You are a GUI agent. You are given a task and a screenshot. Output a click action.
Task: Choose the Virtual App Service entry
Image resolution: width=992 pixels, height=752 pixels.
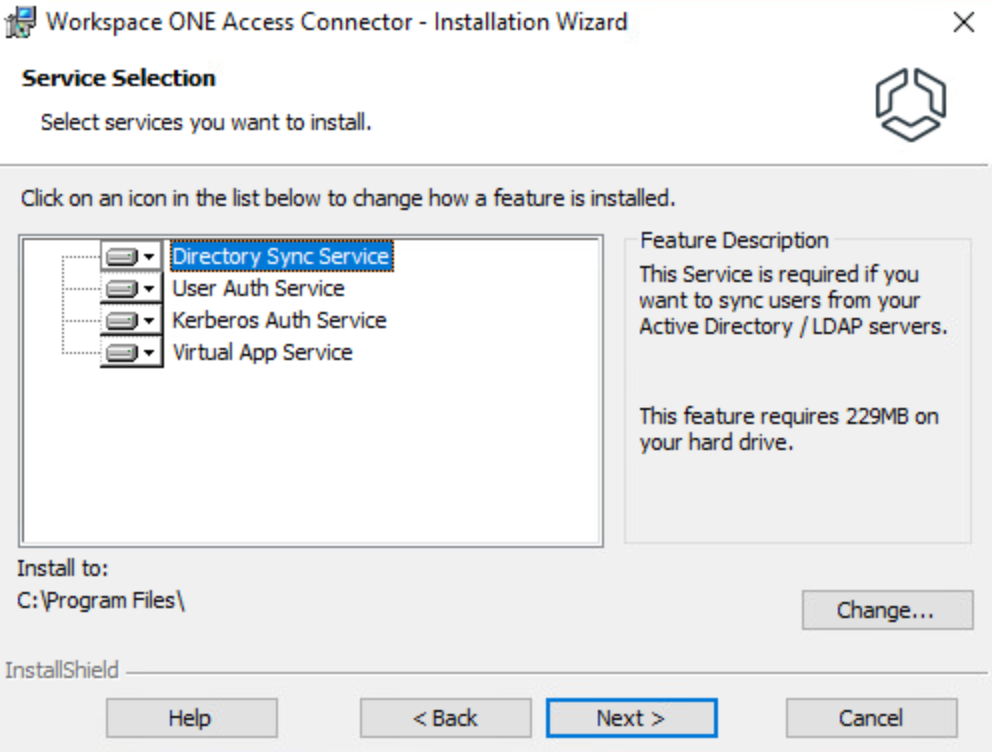coord(262,353)
